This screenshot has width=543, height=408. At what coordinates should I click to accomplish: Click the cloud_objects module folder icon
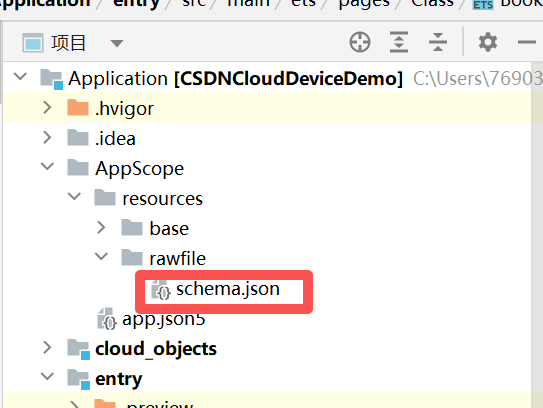click(79, 349)
